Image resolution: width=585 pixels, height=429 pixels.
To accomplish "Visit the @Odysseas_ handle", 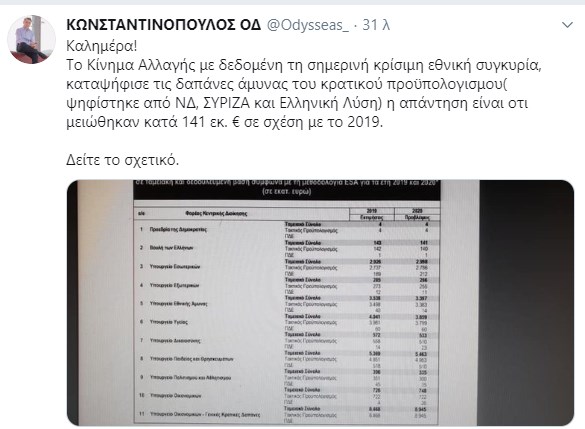I will (x=308, y=25).
